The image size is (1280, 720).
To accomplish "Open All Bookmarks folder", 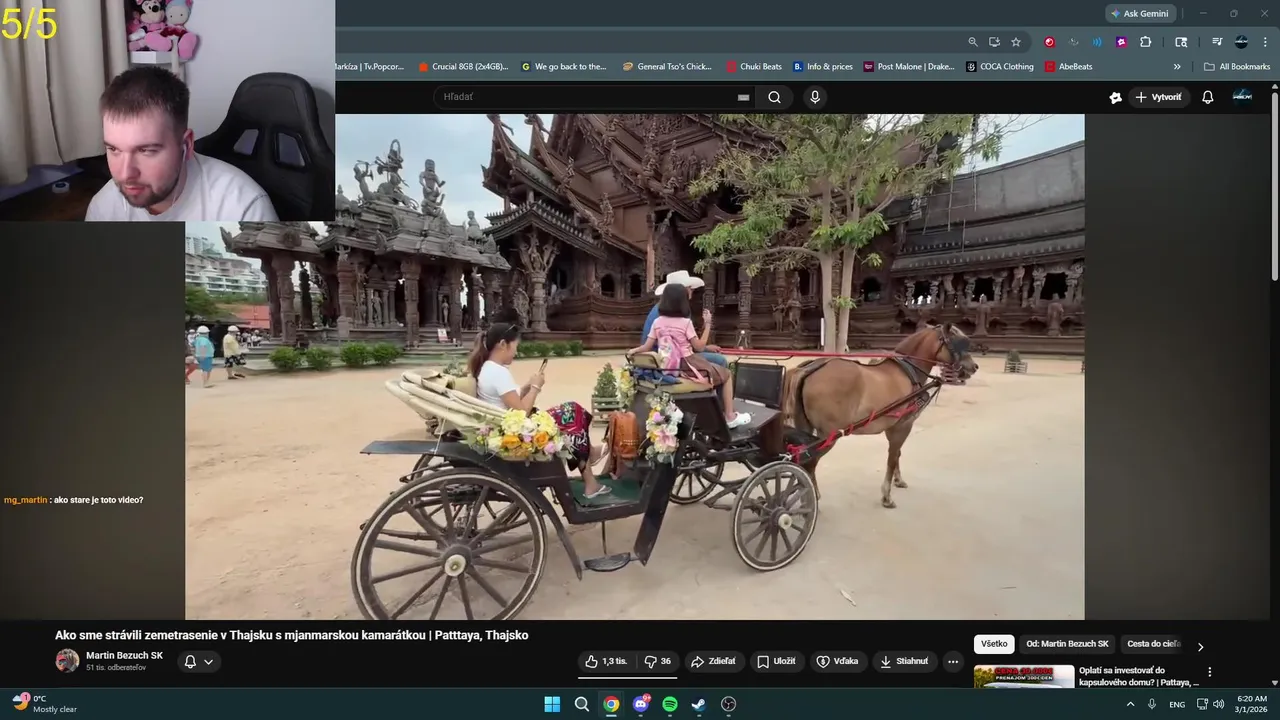I will click(x=1237, y=67).
